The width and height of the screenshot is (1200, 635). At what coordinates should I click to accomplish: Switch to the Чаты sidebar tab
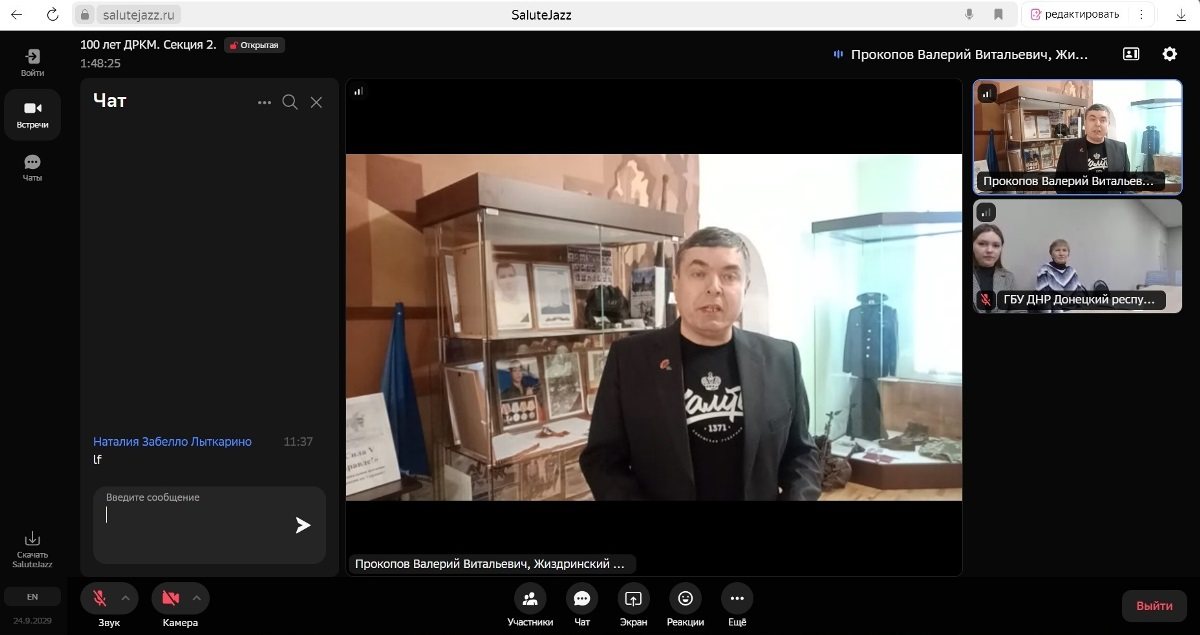tap(33, 167)
